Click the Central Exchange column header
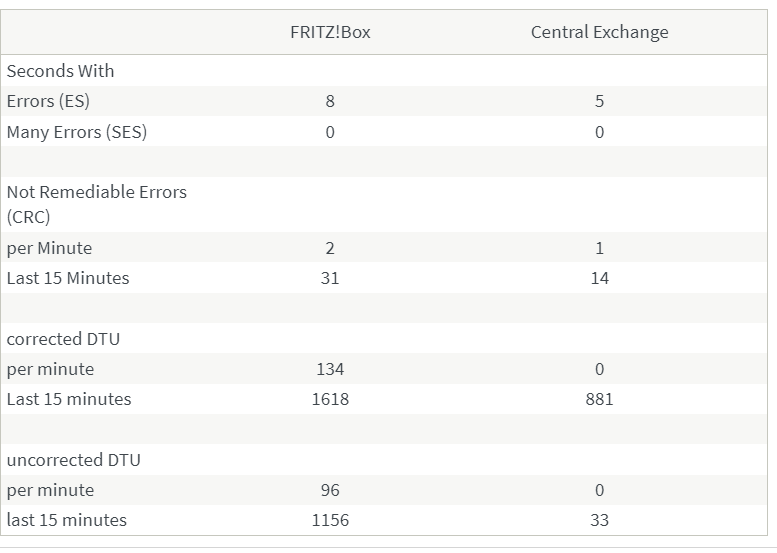The image size is (777, 553). (x=599, y=32)
